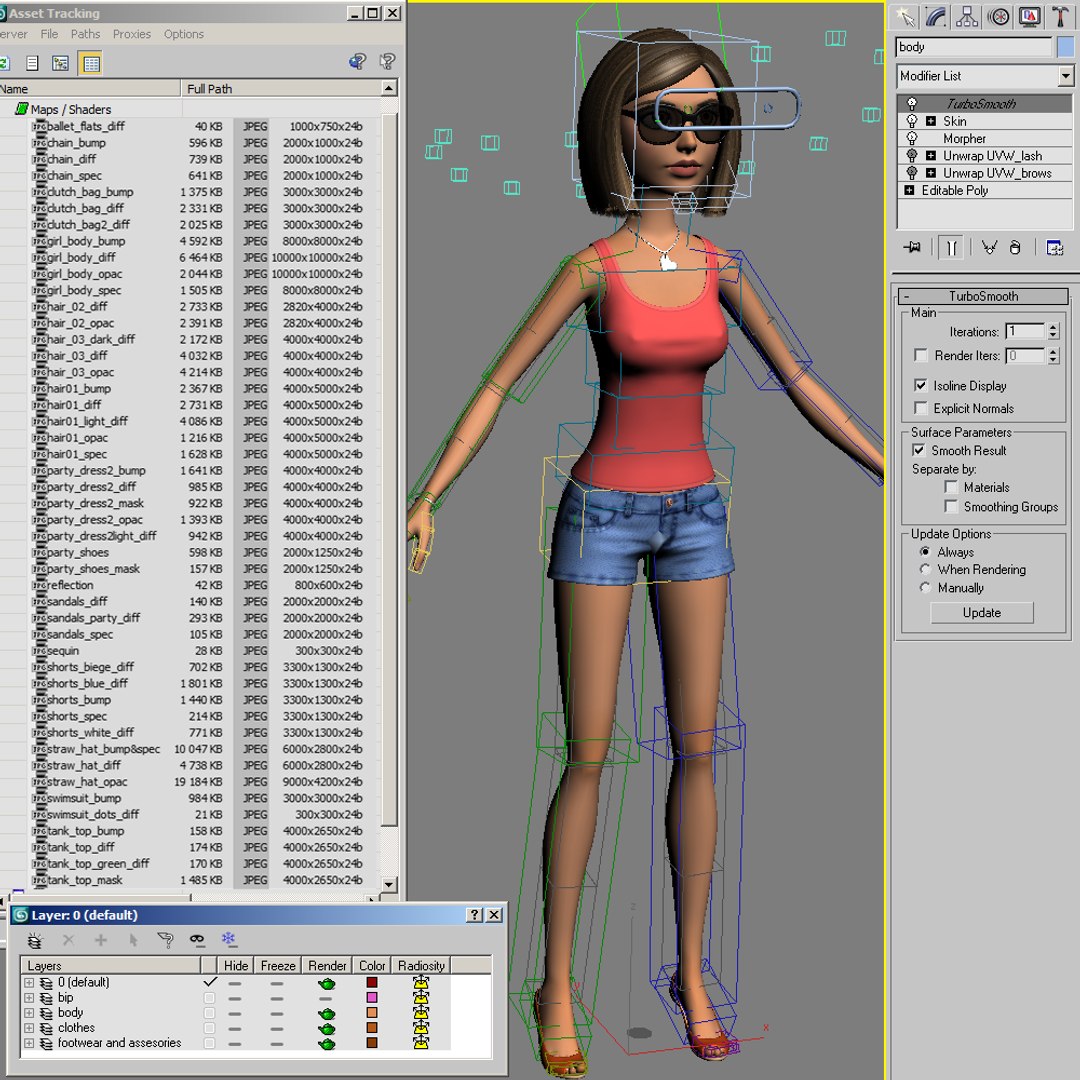Check Smoothing Groups option
The image size is (1080, 1080).
point(951,506)
